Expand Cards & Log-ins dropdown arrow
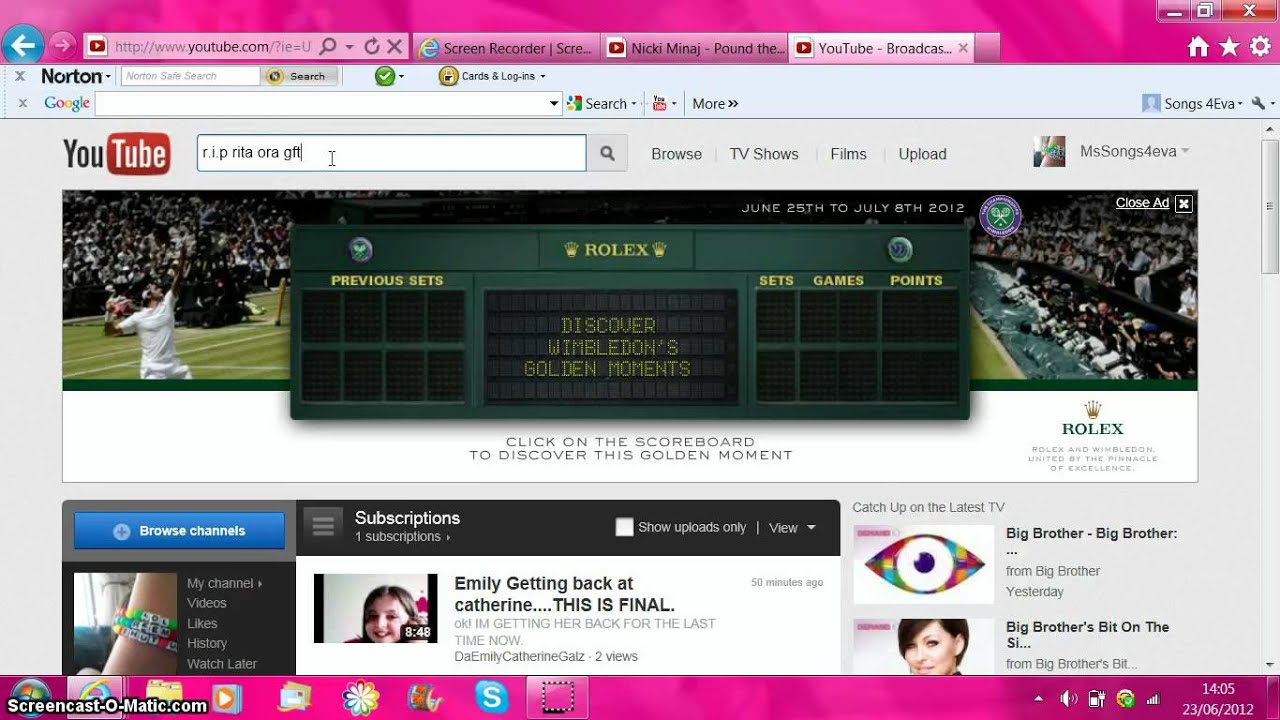The image size is (1280, 720). (x=542, y=76)
